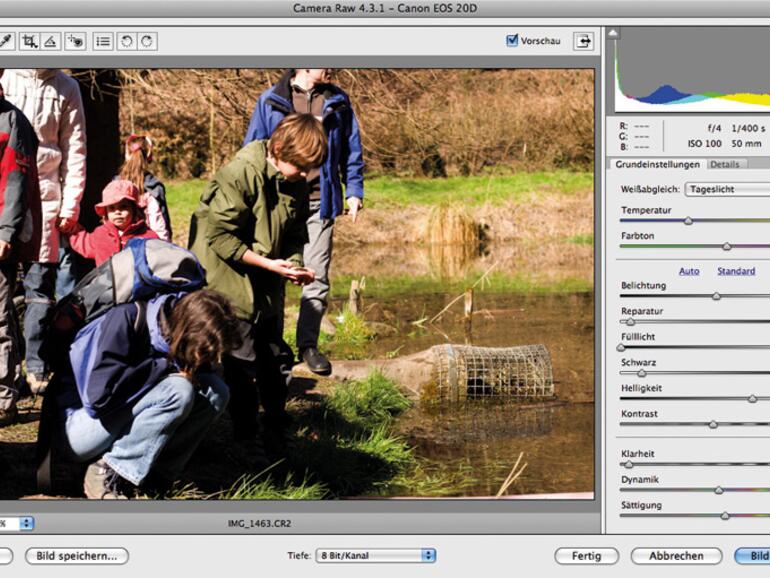Click the Reparatur slider handle
The width and height of the screenshot is (770, 578).
(631, 322)
